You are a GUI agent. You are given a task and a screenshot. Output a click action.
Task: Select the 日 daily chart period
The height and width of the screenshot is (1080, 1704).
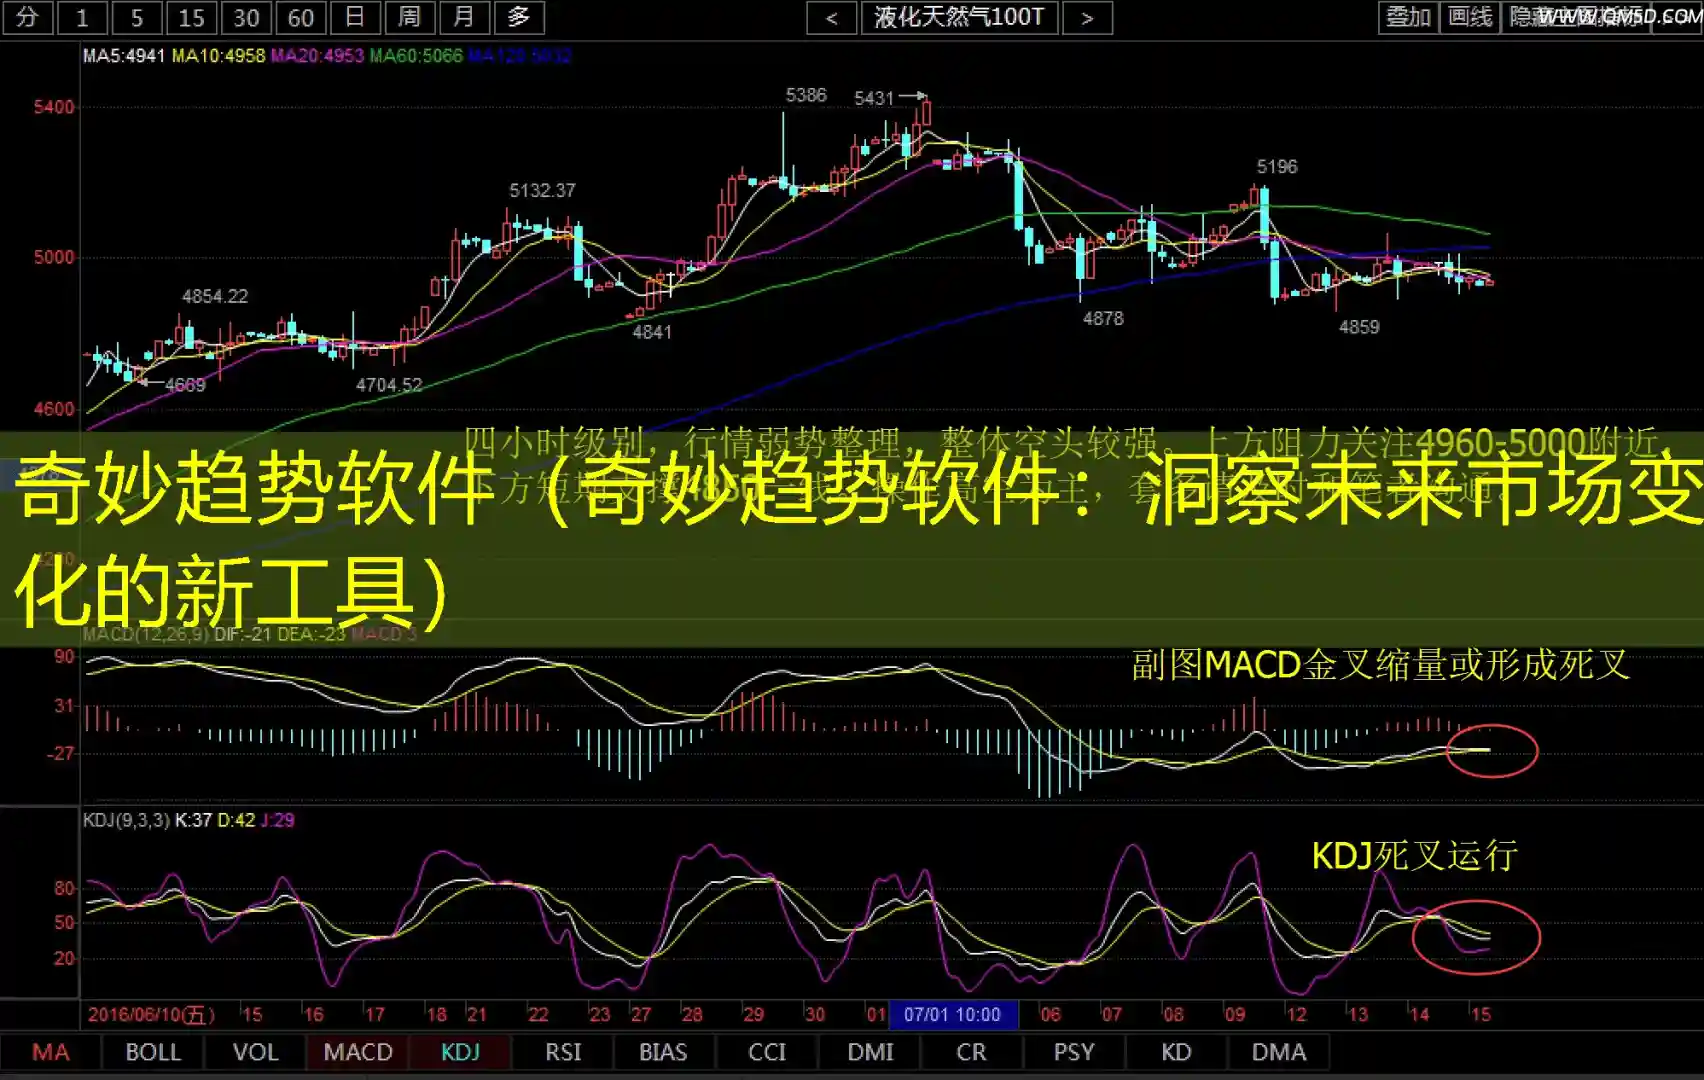click(x=355, y=17)
